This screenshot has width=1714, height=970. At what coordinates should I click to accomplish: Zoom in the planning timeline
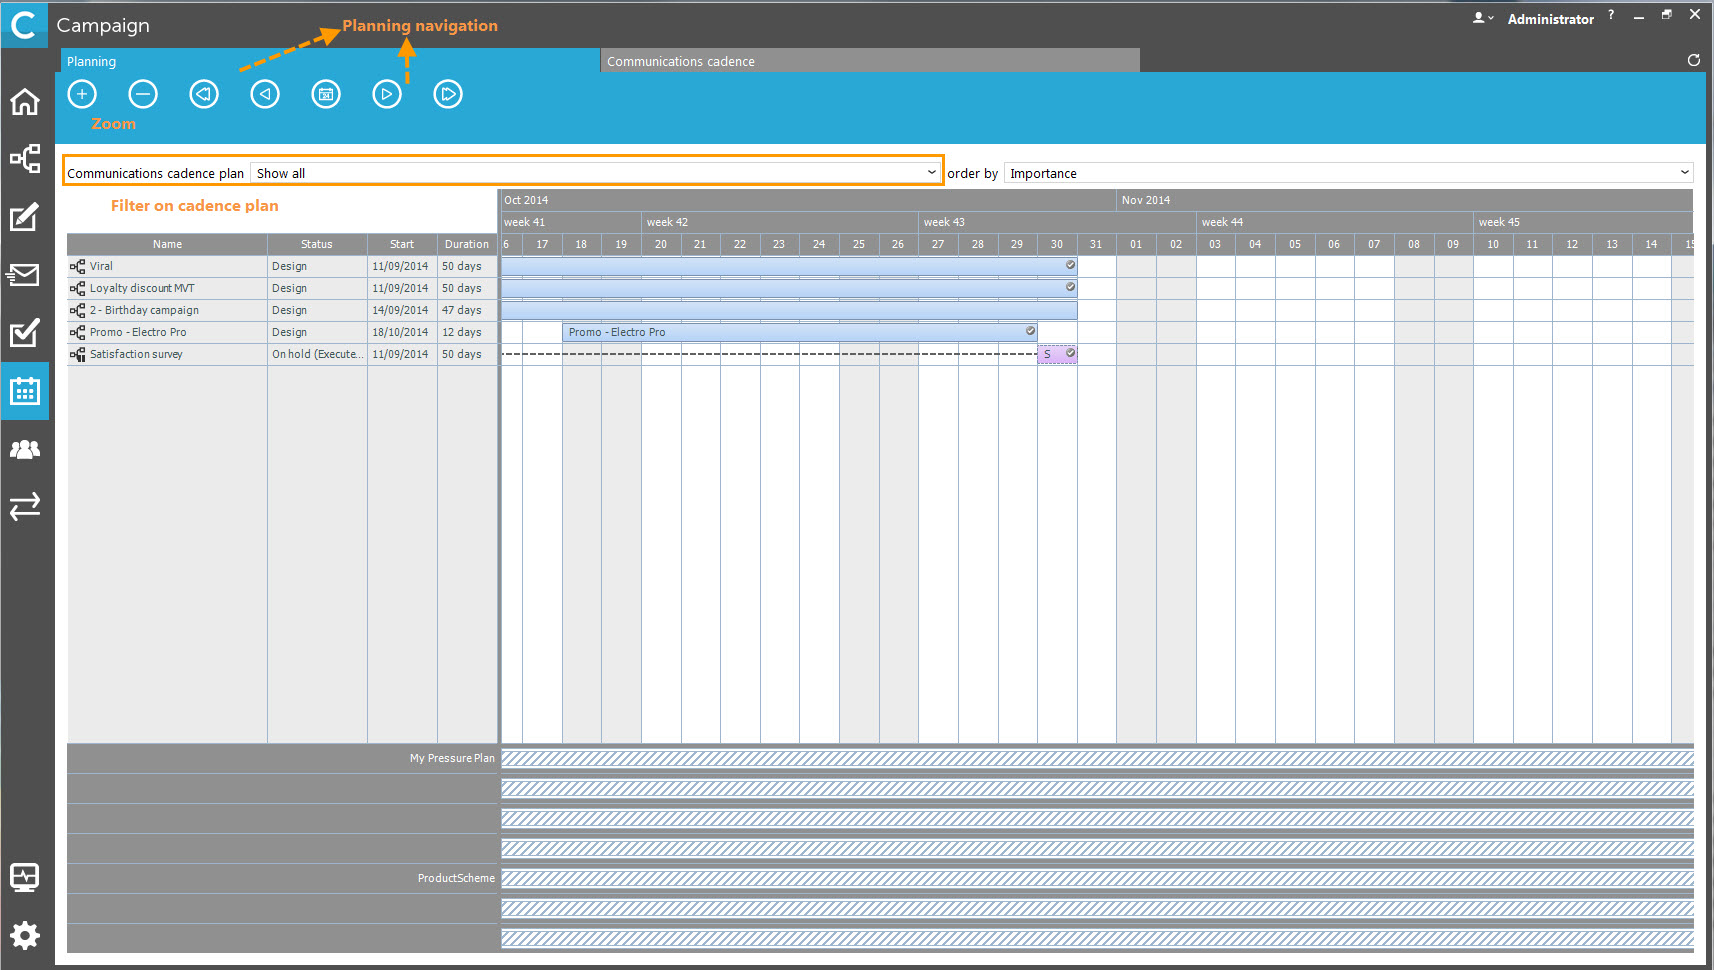(x=82, y=95)
